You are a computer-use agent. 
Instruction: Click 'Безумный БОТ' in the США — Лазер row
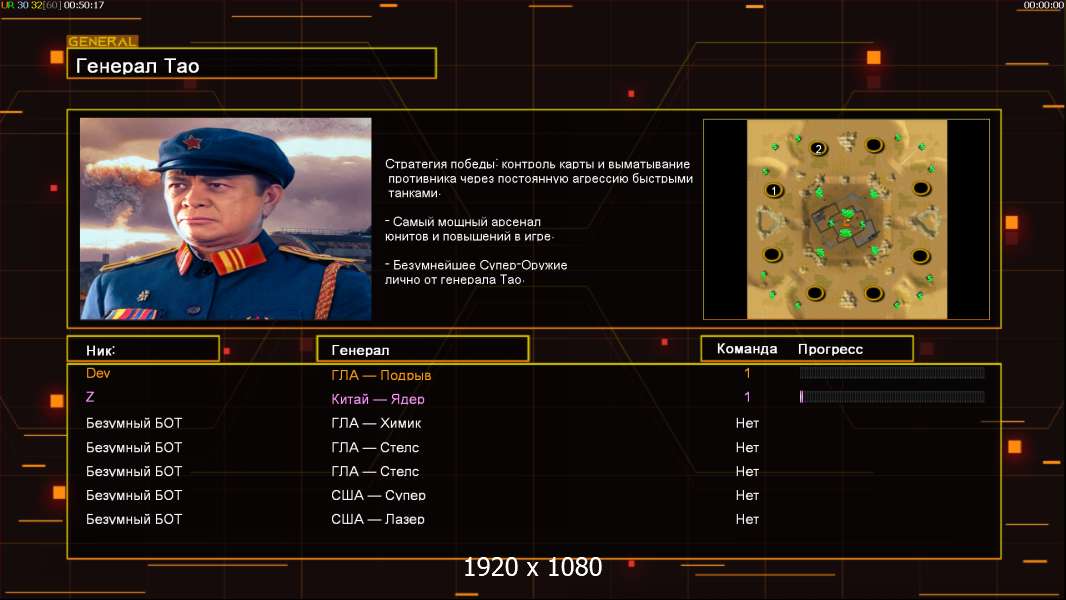(134, 519)
